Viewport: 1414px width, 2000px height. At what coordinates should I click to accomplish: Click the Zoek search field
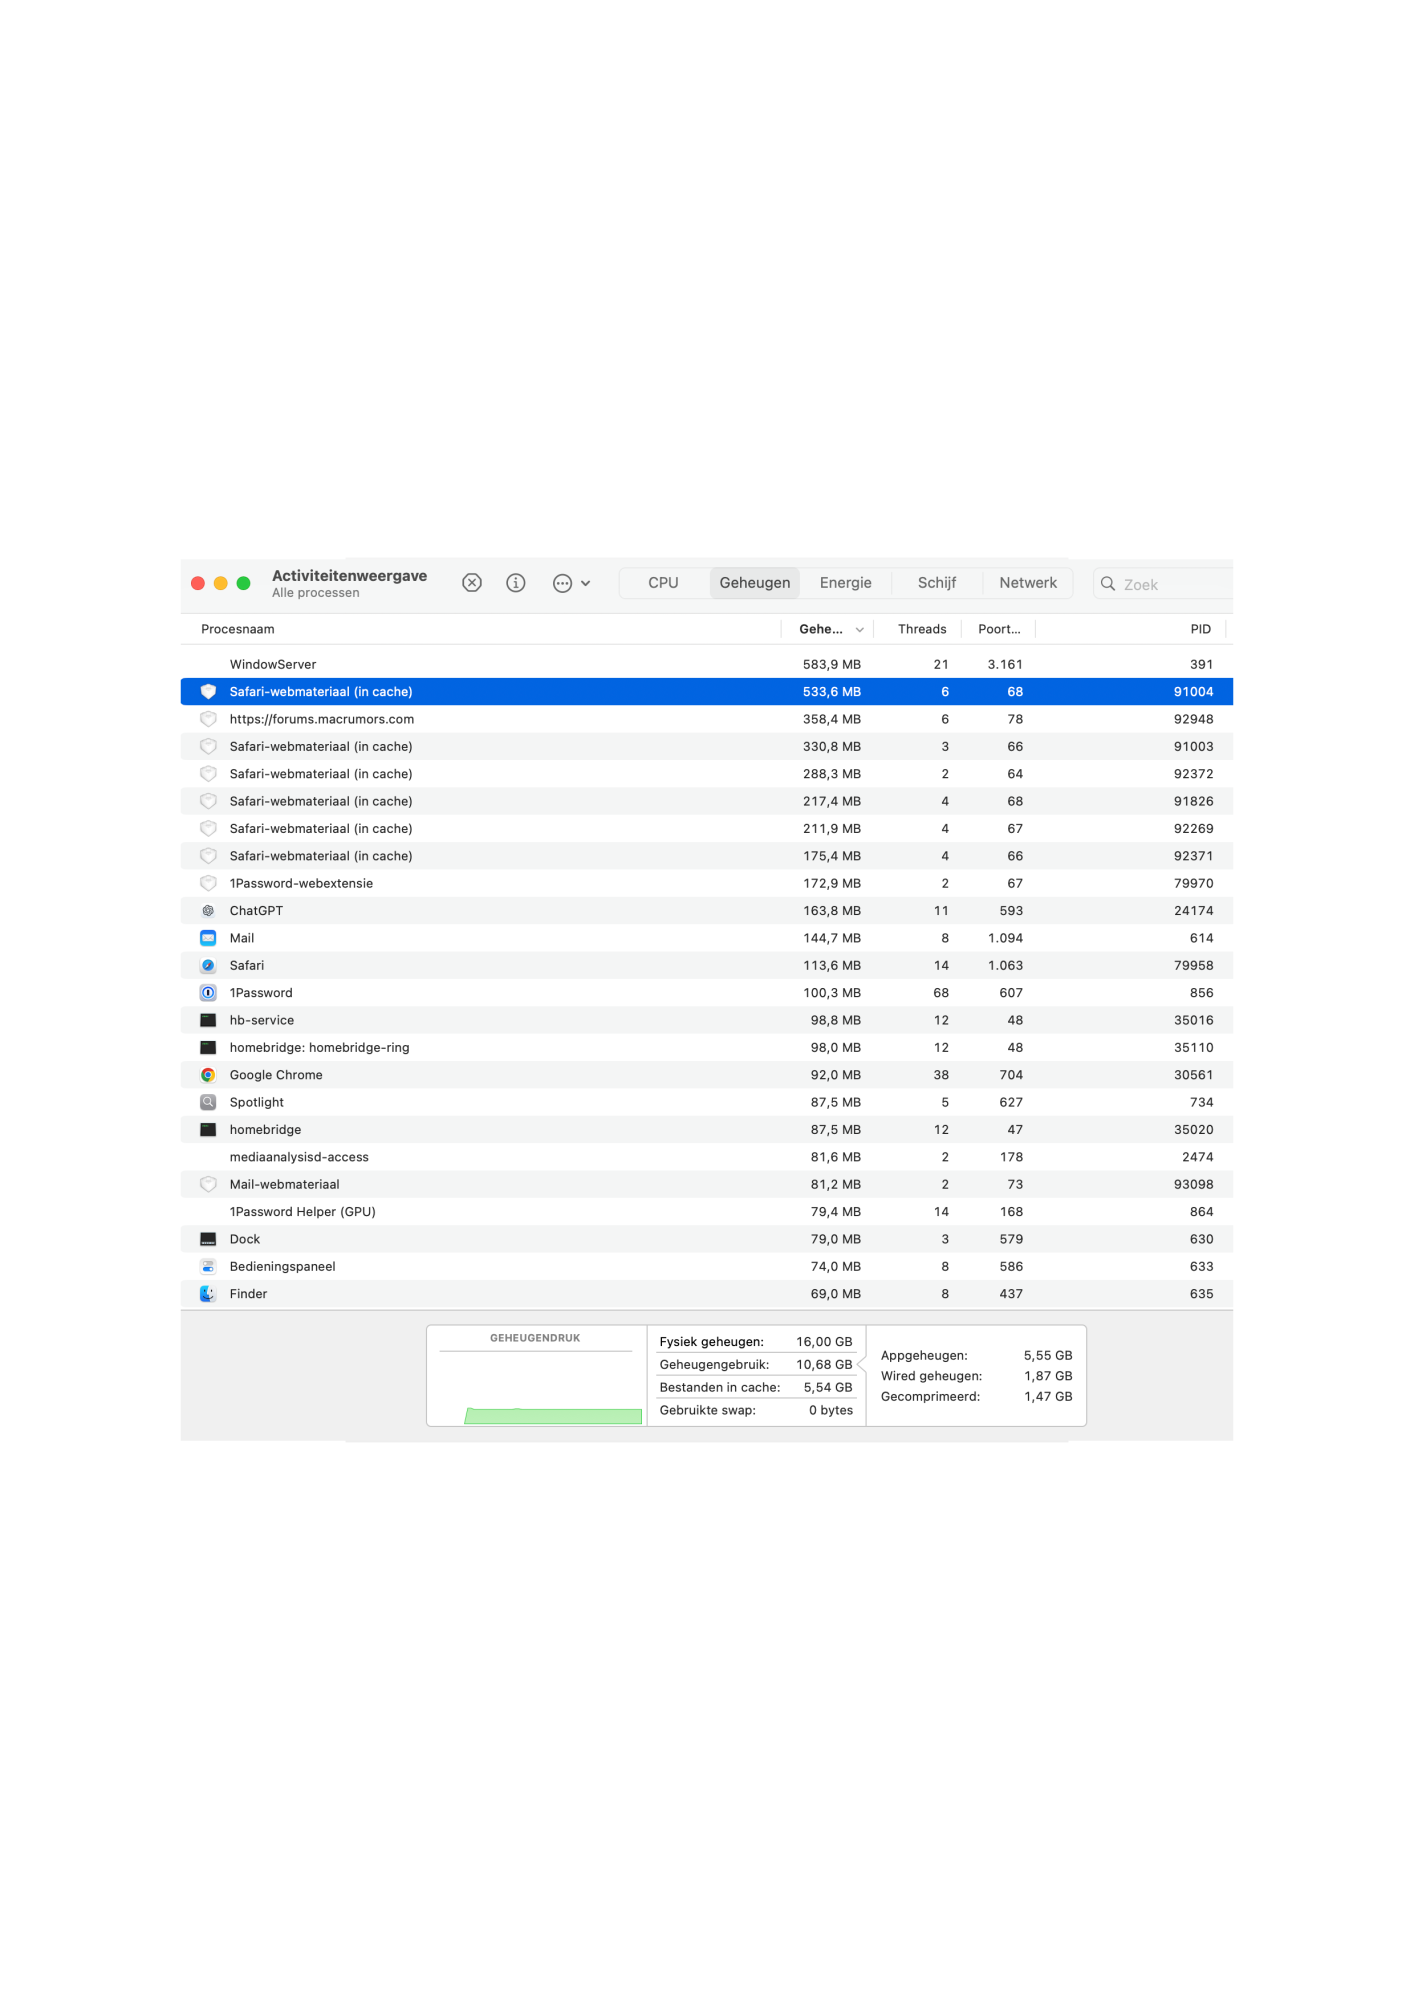(1165, 584)
